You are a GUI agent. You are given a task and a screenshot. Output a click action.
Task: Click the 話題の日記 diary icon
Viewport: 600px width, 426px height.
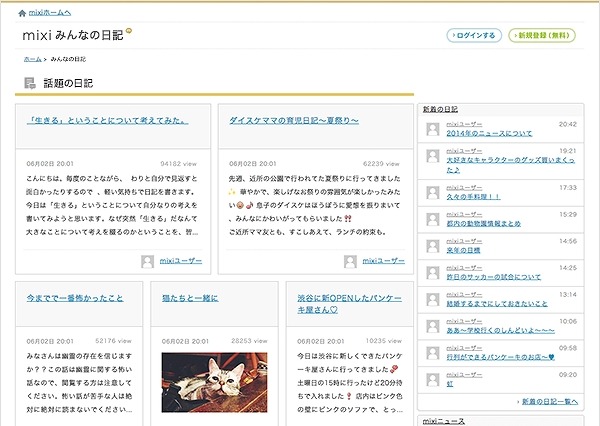(30, 83)
